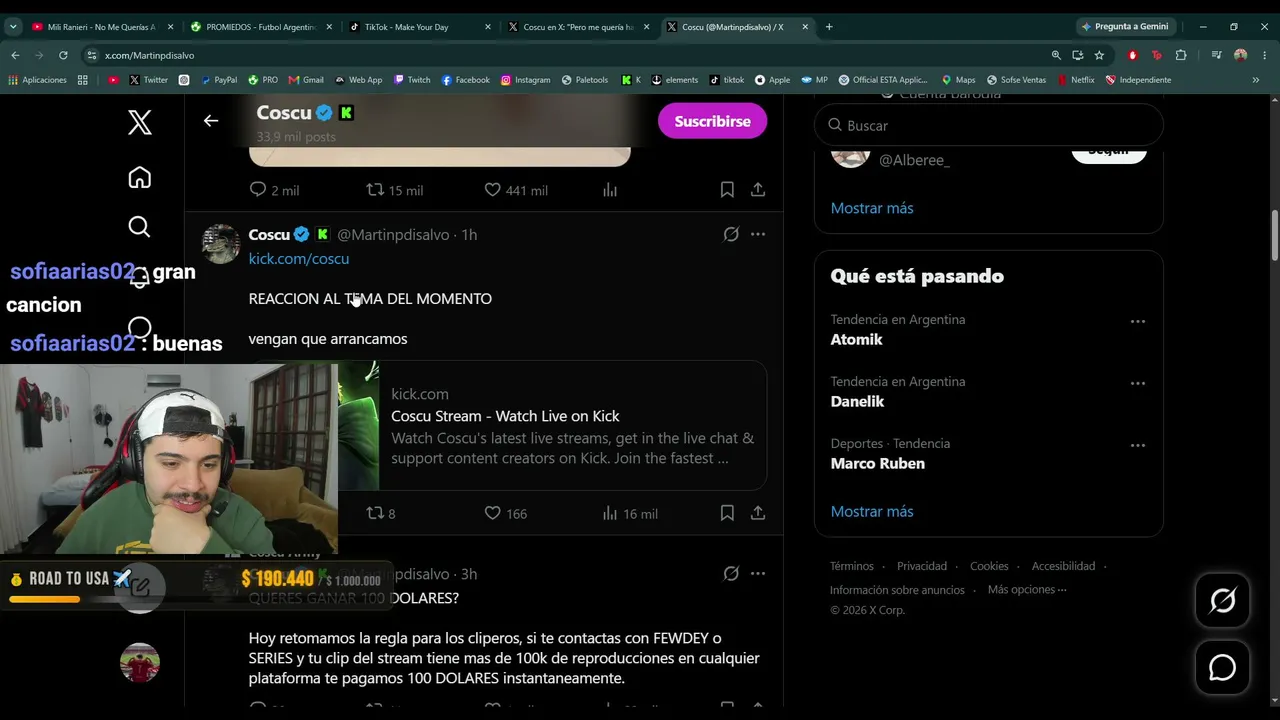The image size is (1280, 720).
Task: Show more suggested accounts below @Alberee_
Action: tap(872, 208)
